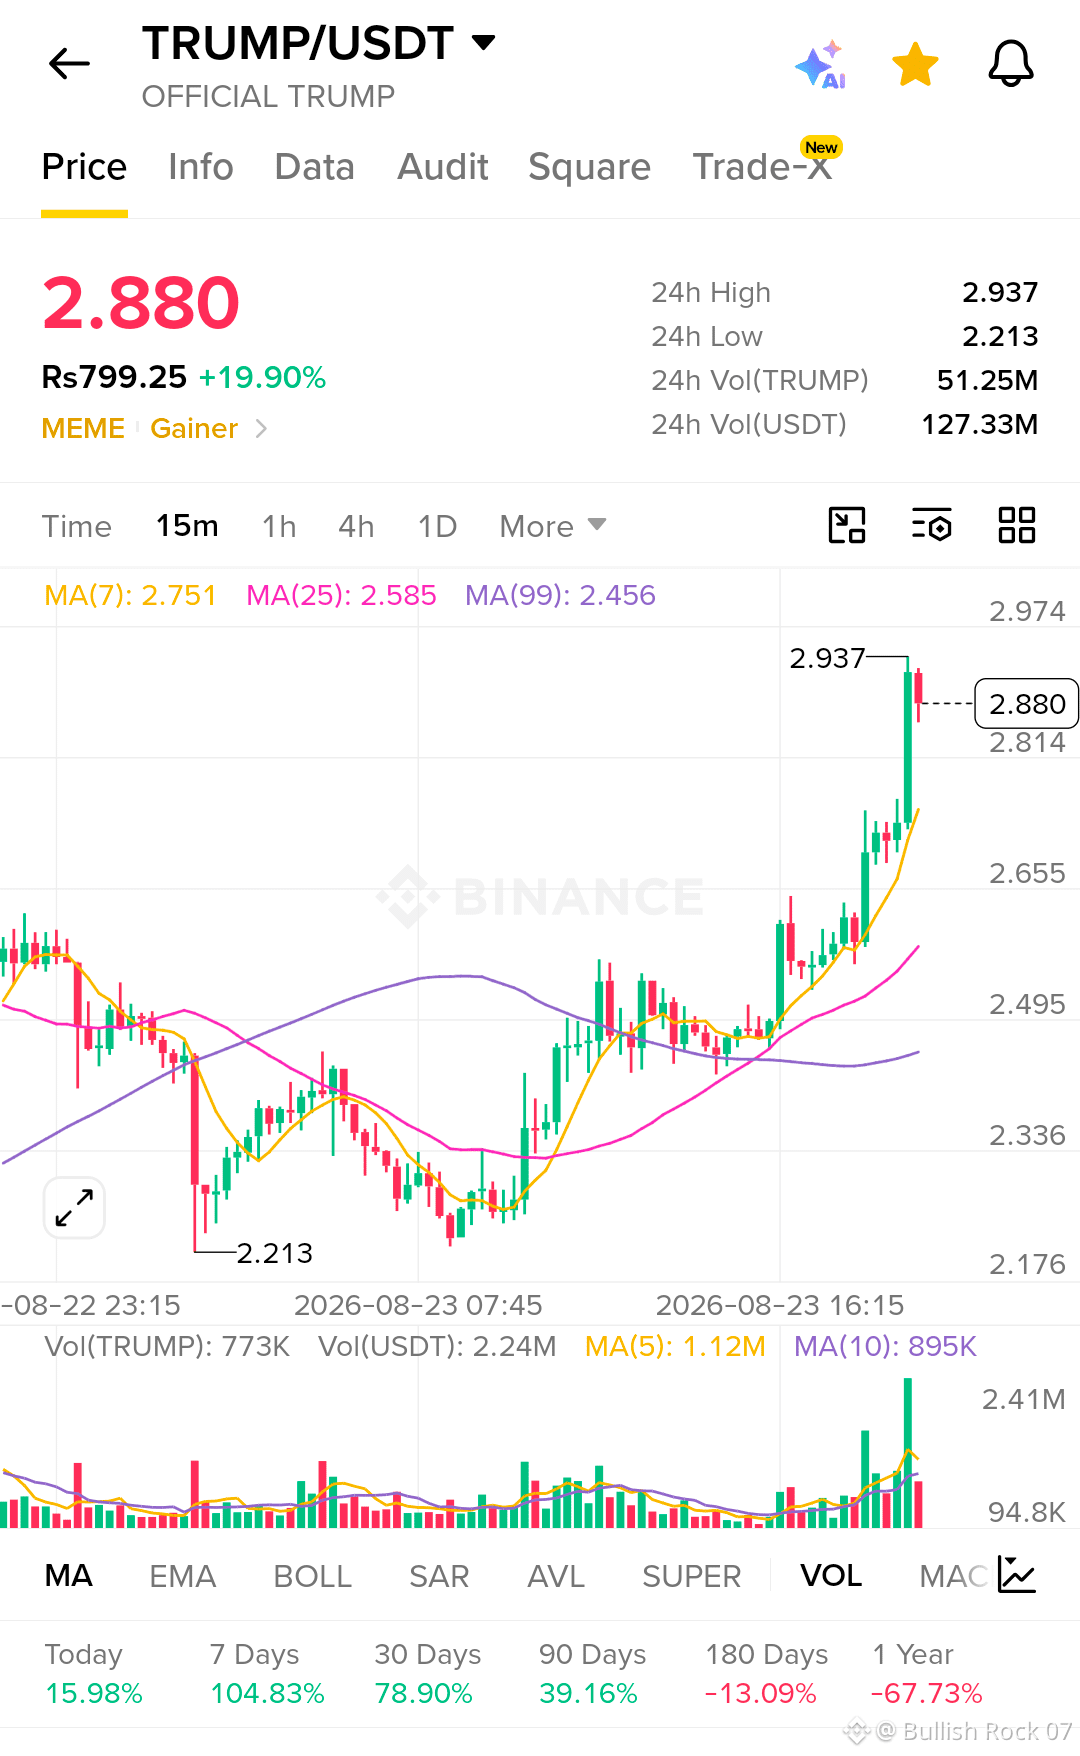
Task: Expand chart to fullscreen with diagonal arrows
Action: click(75, 1208)
